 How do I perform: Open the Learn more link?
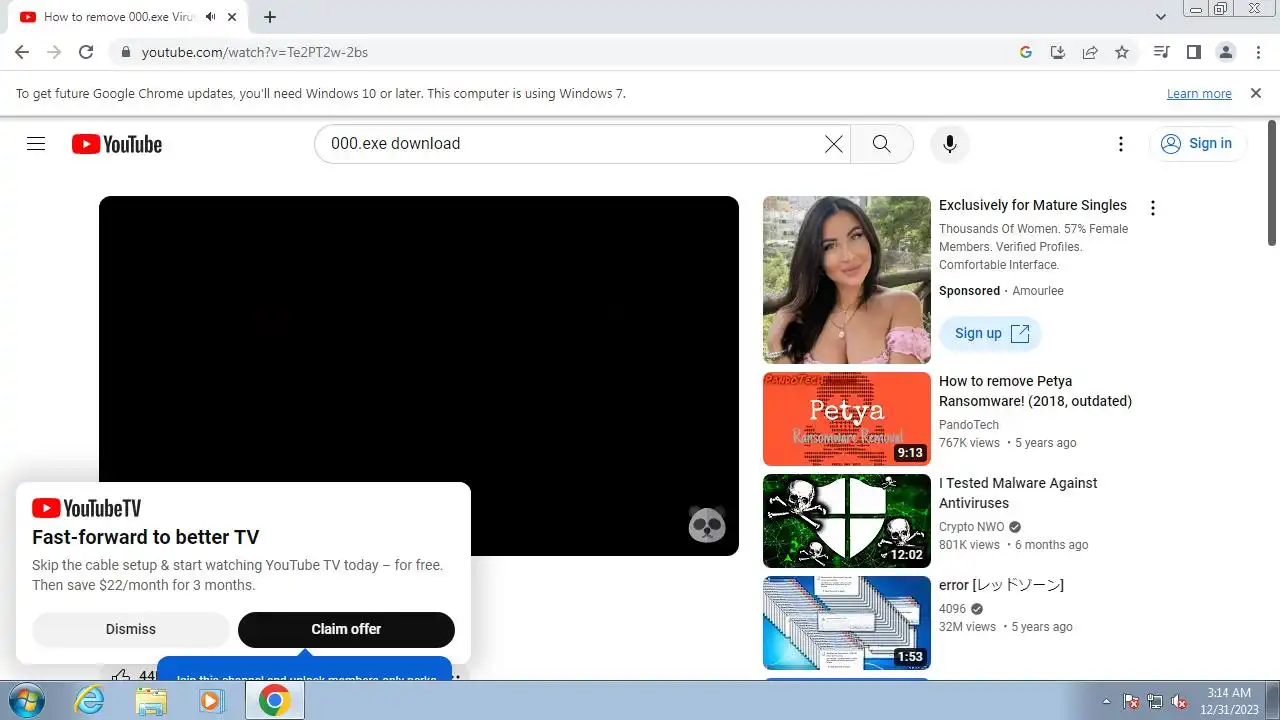[1199, 94]
